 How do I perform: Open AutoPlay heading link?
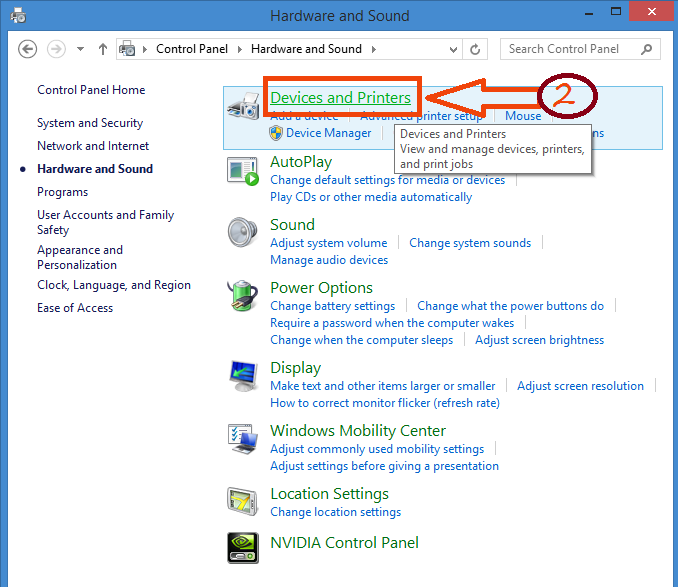(x=301, y=162)
